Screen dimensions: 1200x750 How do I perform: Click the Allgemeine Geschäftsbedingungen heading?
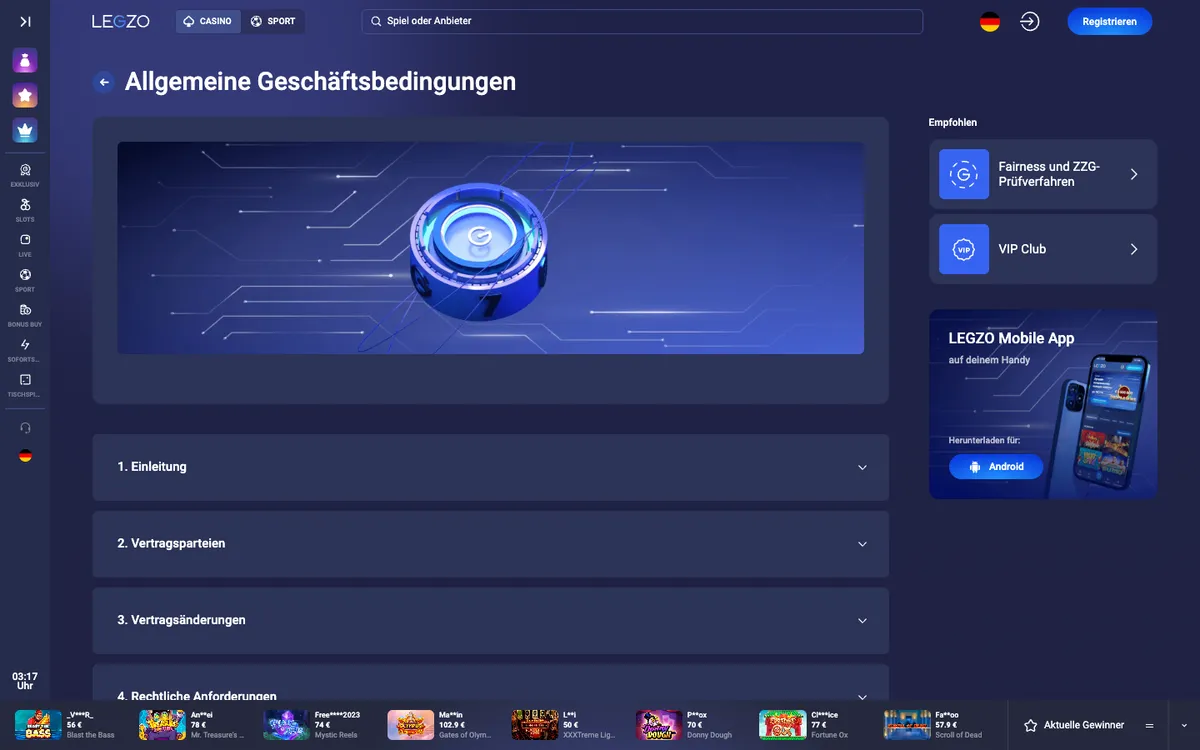[320, 82]
